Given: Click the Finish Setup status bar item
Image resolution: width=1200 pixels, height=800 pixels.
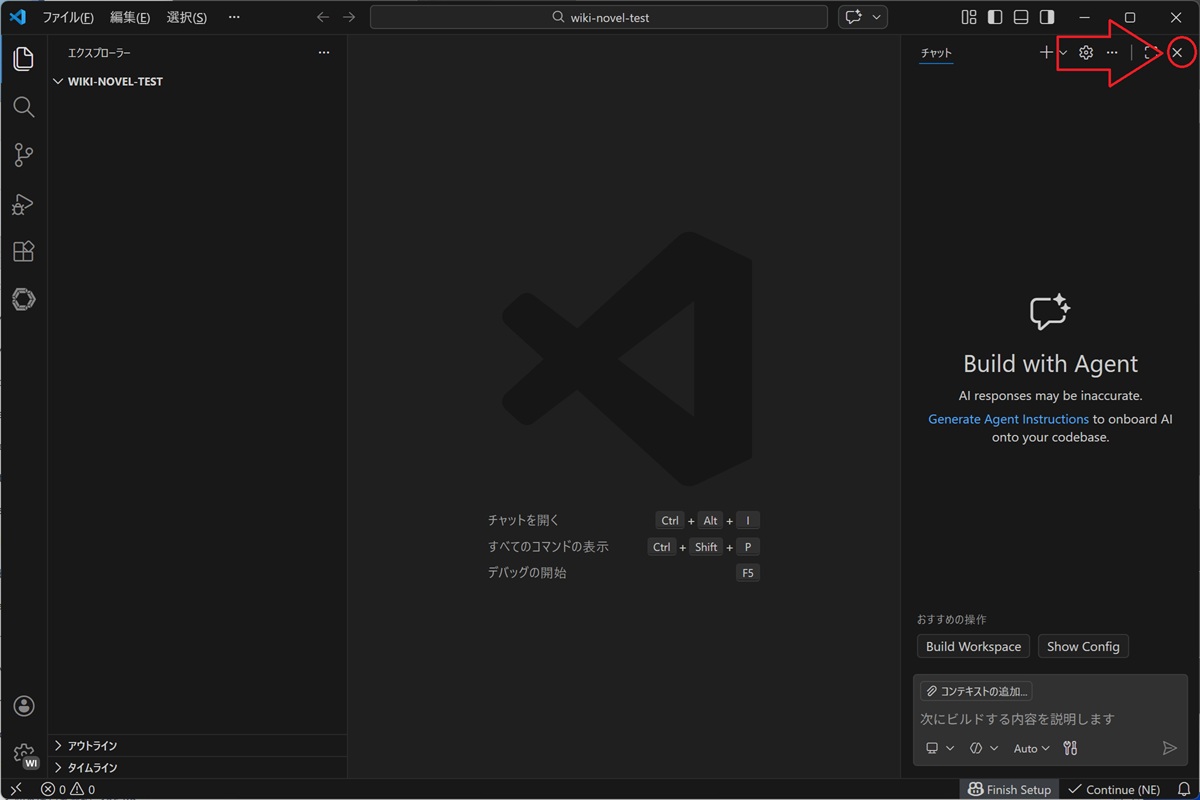Looking at the screenshot, I should click(1009, 789).
